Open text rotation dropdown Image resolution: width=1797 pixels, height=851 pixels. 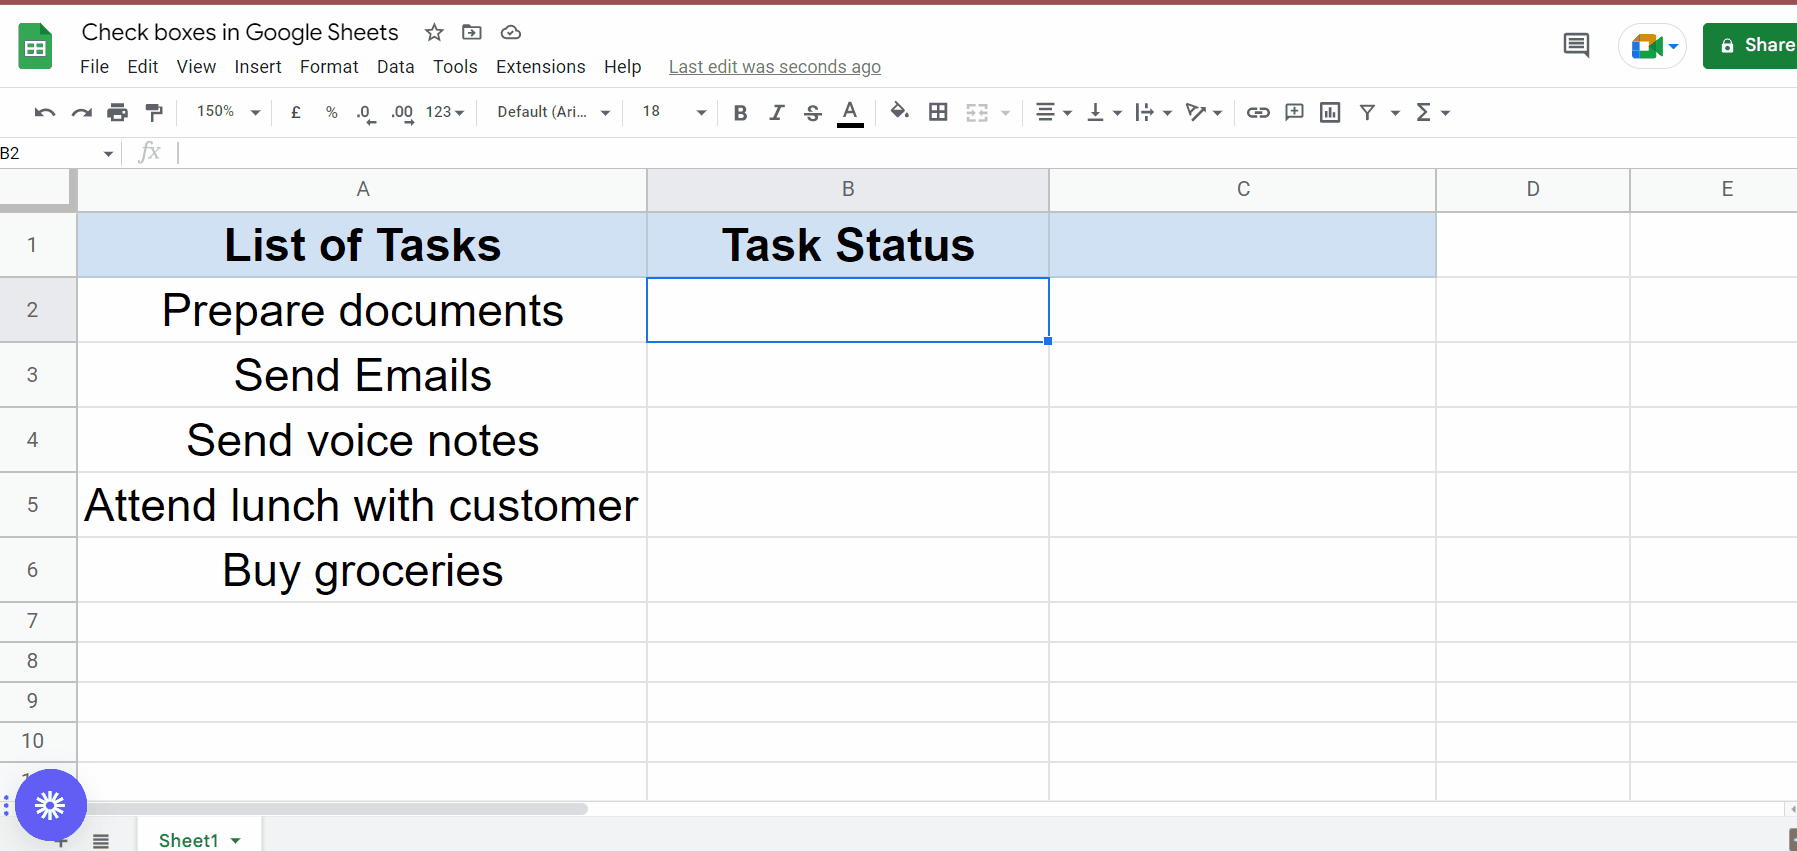click(x=1203, y=112)
